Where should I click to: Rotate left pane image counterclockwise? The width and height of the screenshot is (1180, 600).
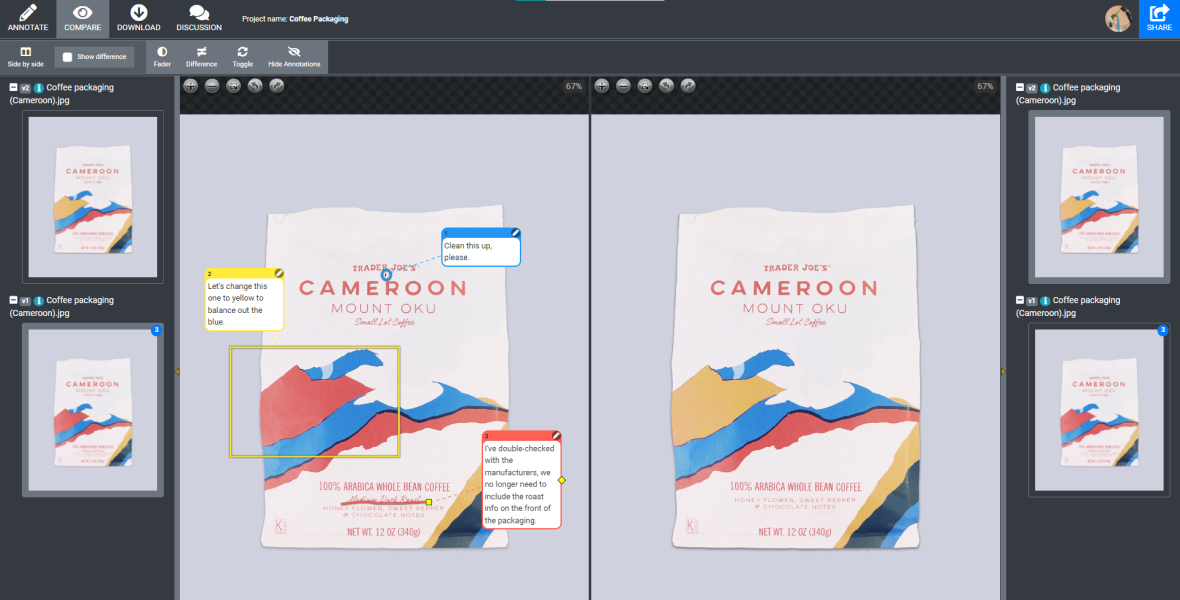(x=255, y=86)
